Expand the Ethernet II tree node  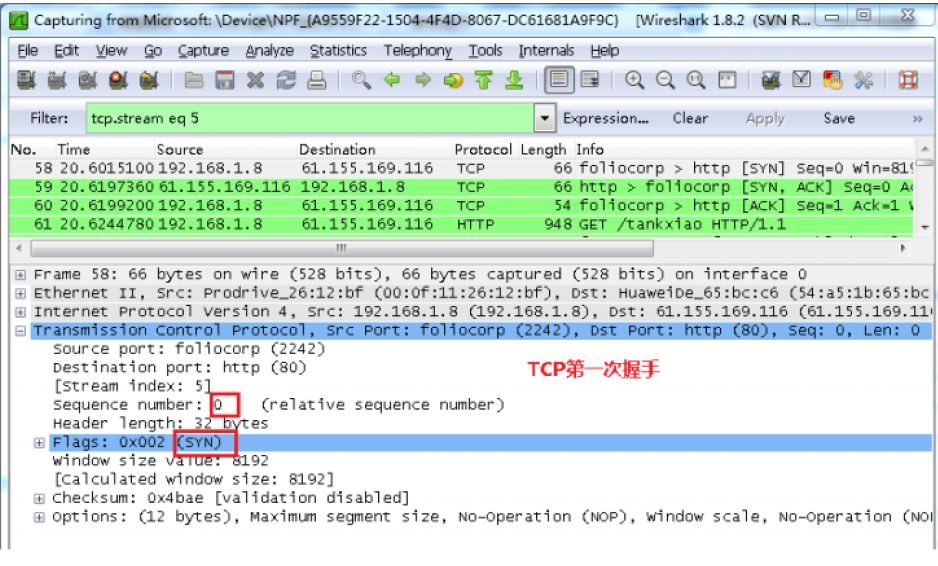coord(20,293)
